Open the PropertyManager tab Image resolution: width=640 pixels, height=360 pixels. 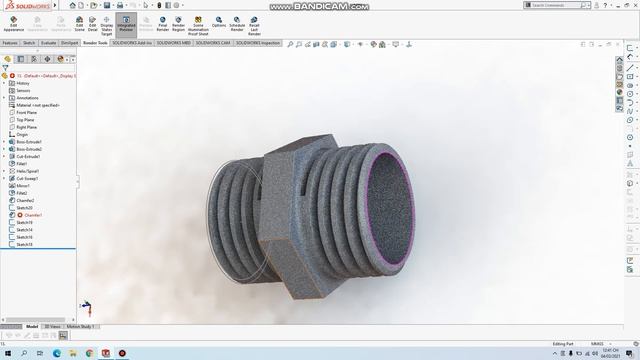point(21,59)
